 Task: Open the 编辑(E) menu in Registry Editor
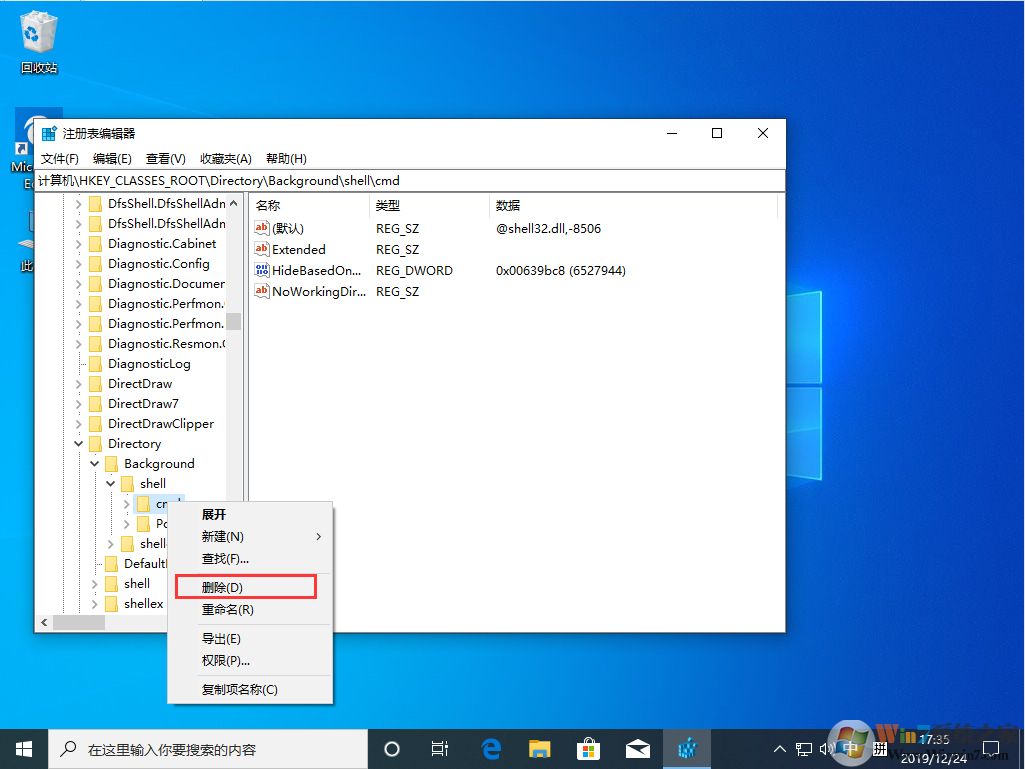[112, 158]
